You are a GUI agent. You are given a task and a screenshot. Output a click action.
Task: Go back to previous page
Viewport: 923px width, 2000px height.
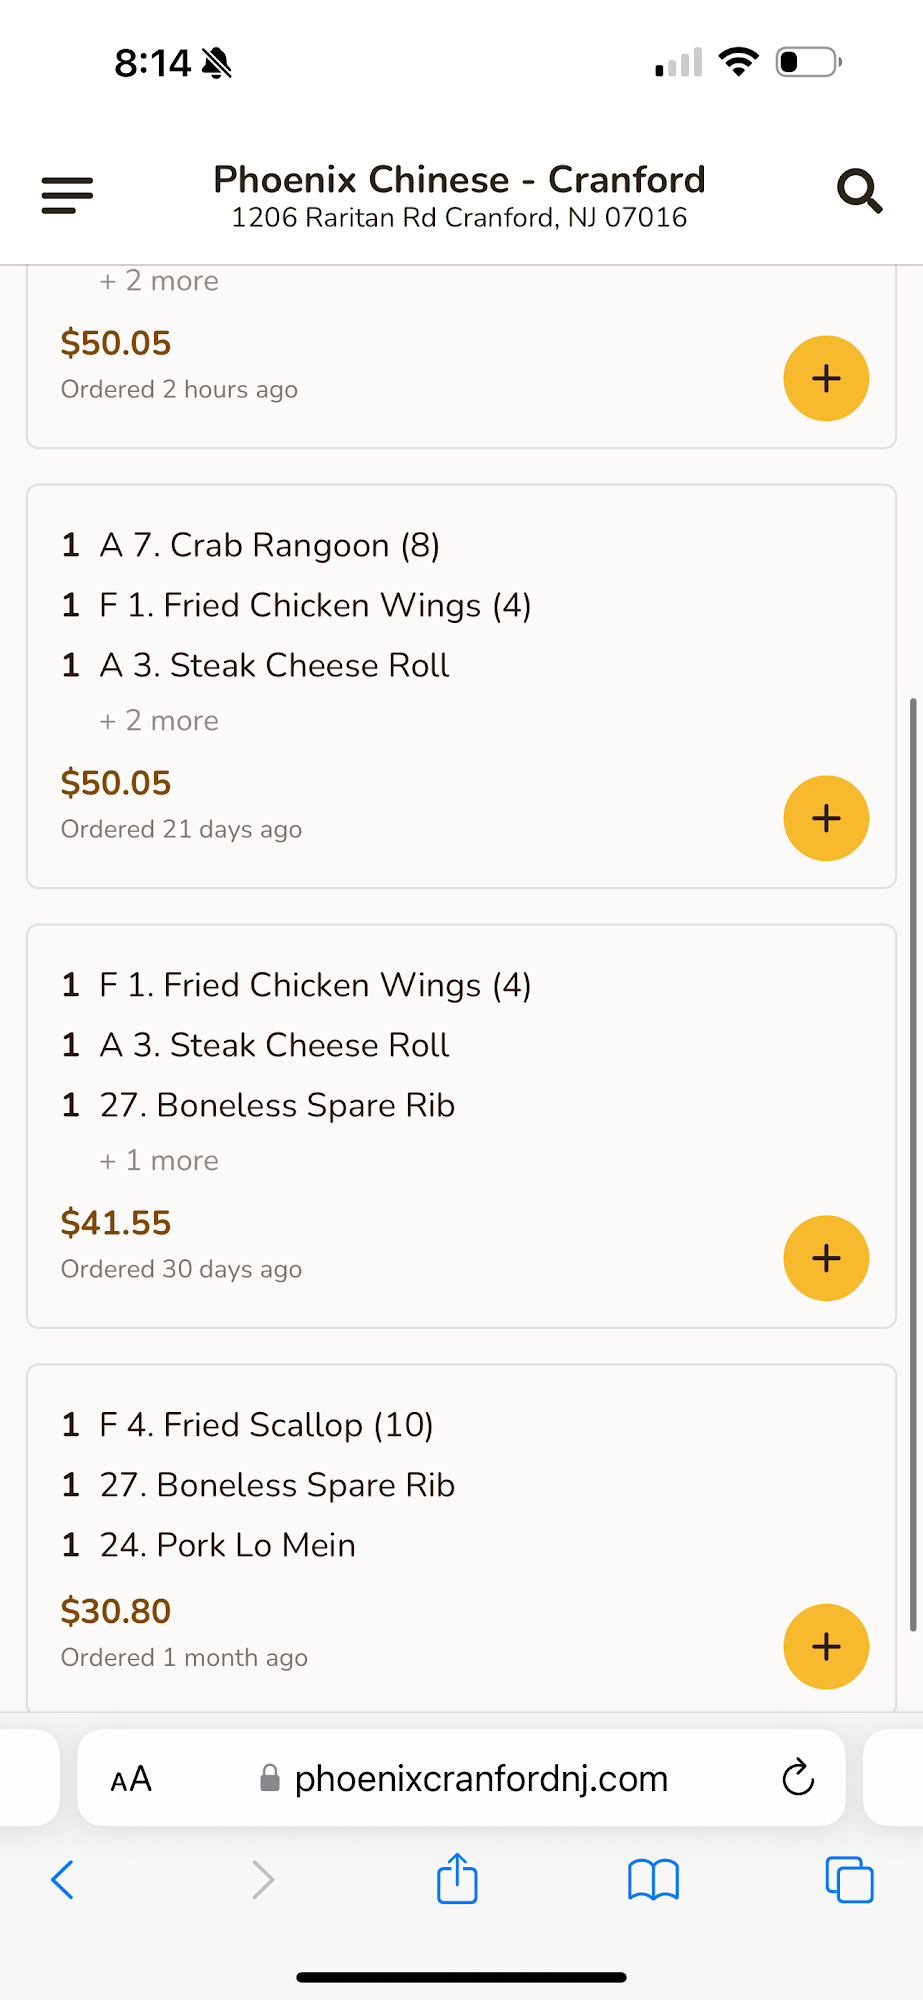coord(62,1880)
